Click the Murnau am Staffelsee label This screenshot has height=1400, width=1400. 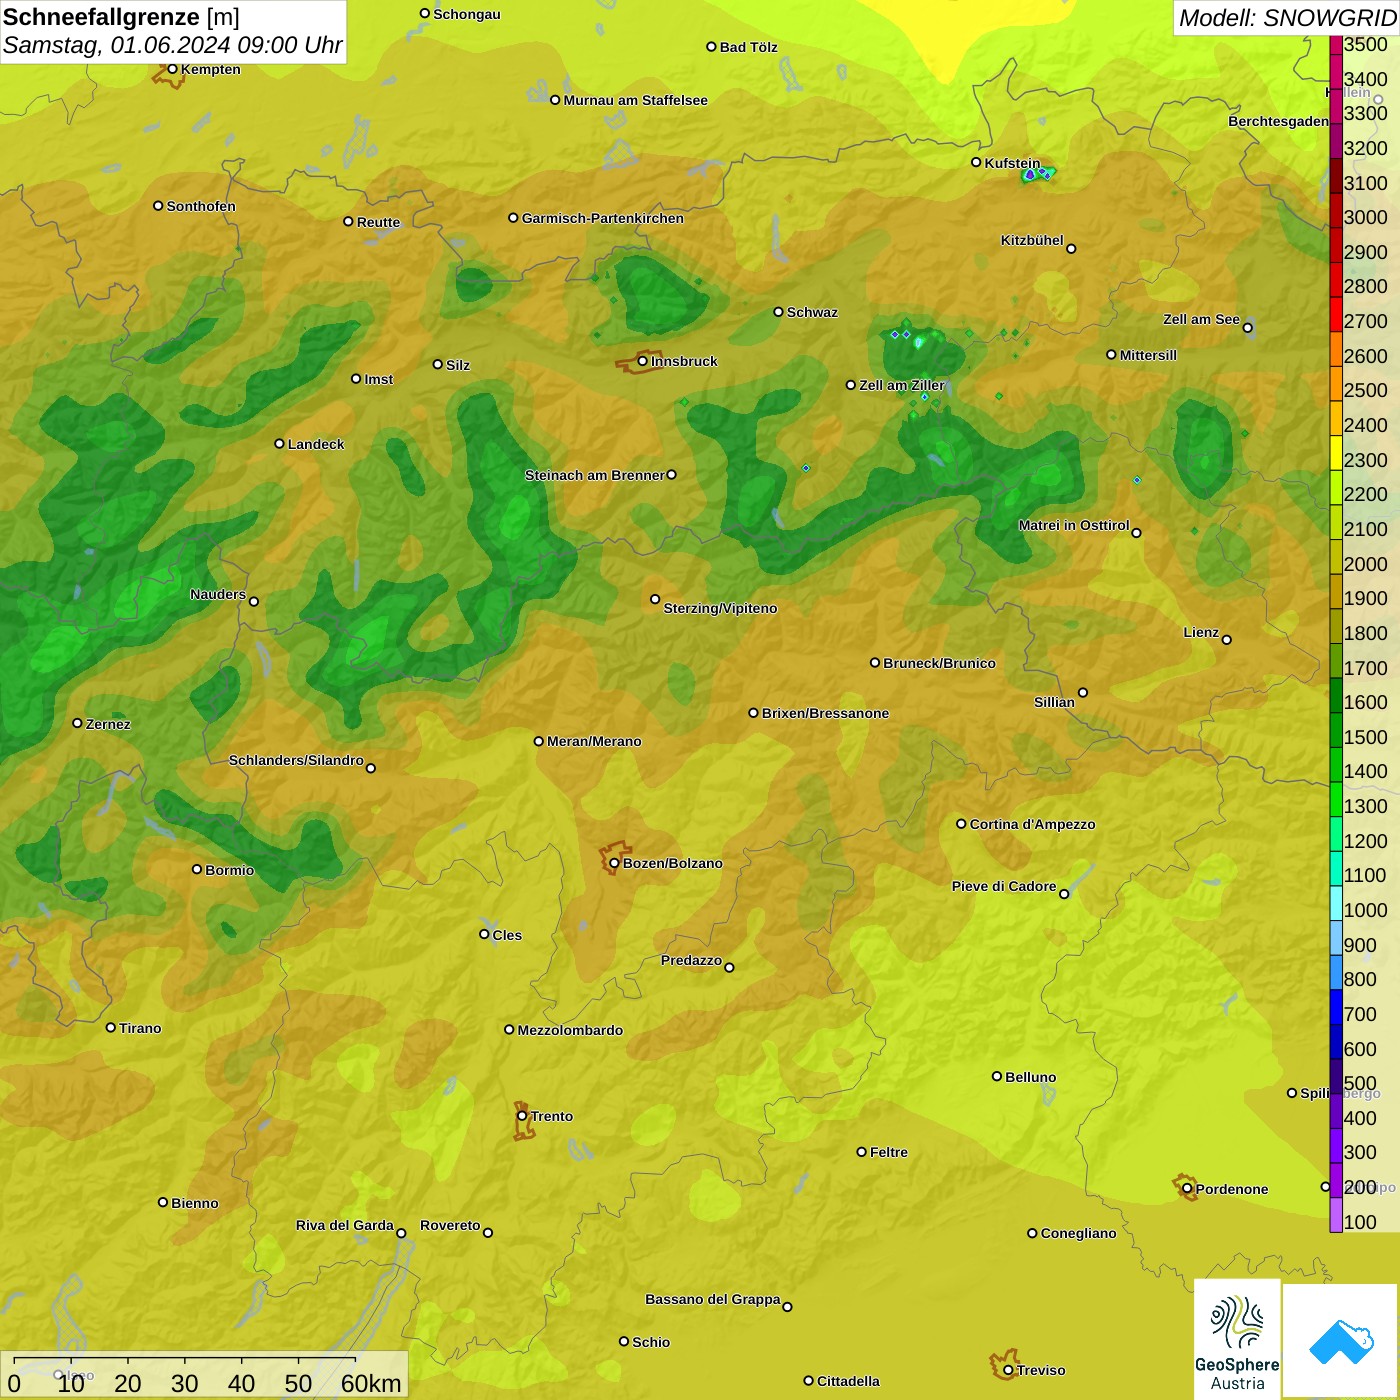point(635,100)
